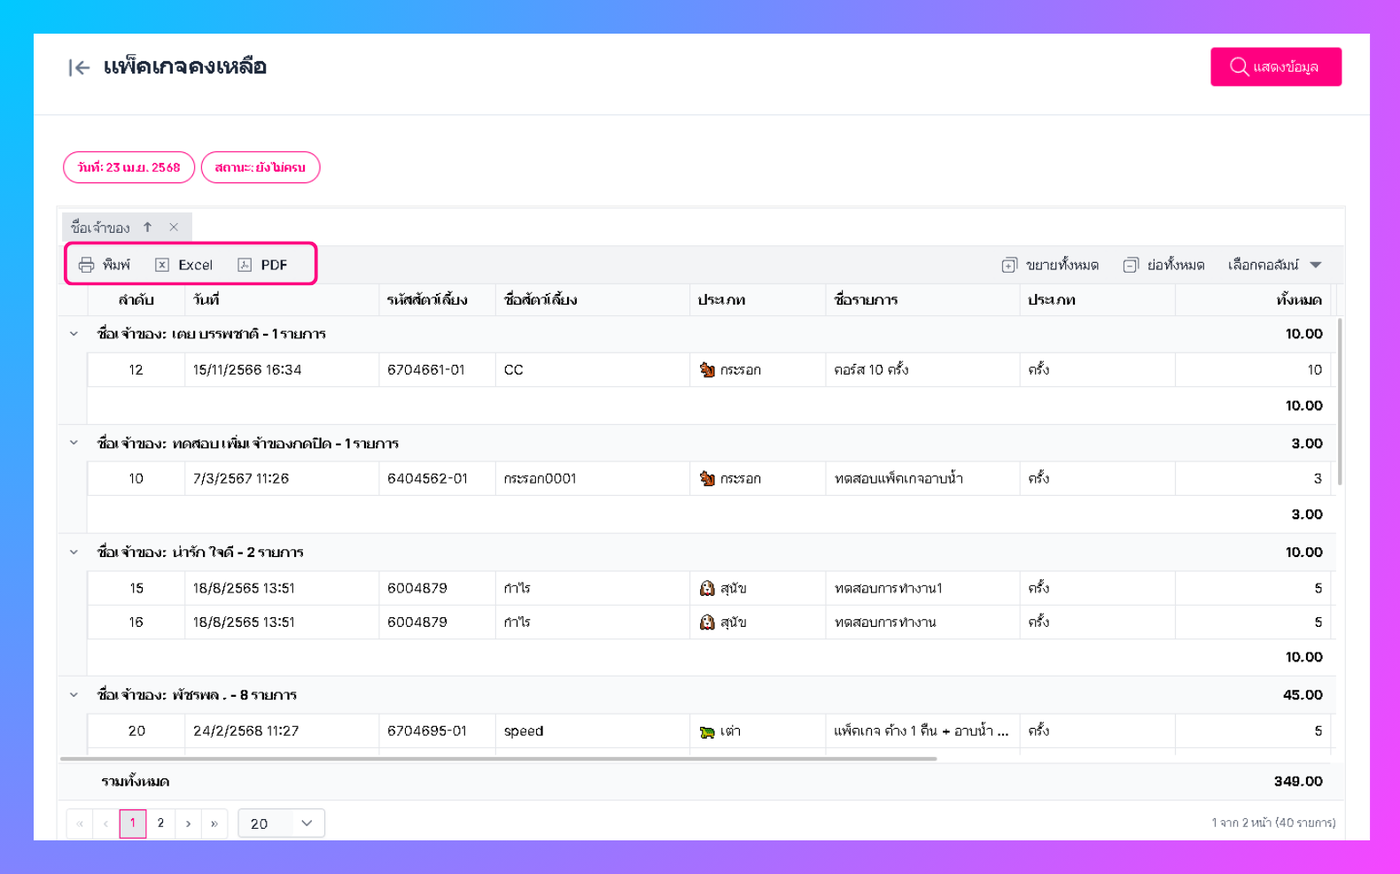
Task: Jump to last page with double arrow
Action: (x=214, y=823)
